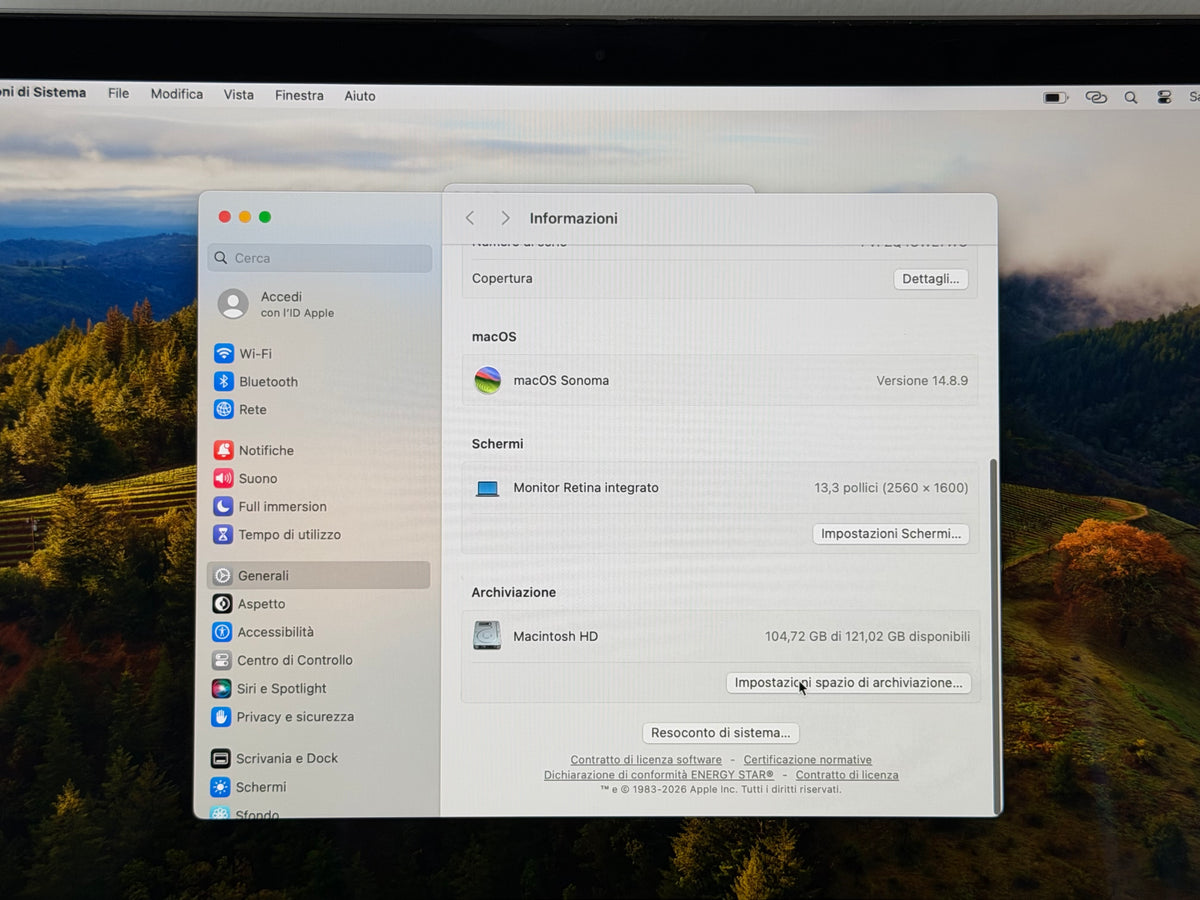Open Tempo di utilizzo hourglass icon
This screenshot has width=1200, height=900.
pos(223,535)
